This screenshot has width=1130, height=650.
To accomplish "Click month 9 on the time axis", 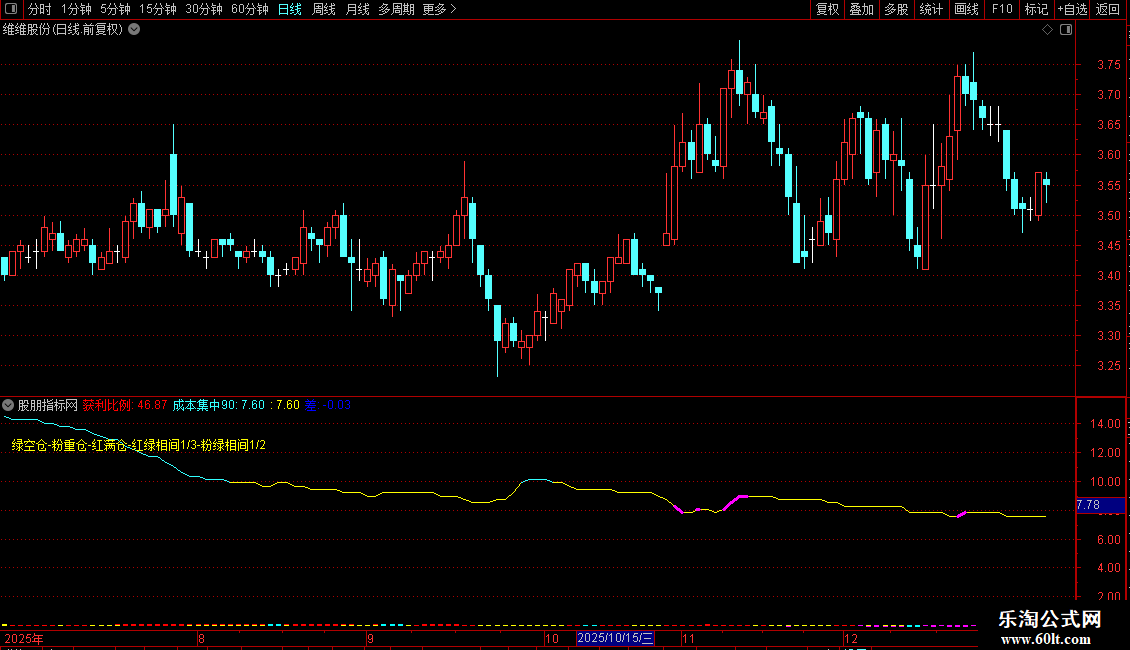I will coord(370,638).
